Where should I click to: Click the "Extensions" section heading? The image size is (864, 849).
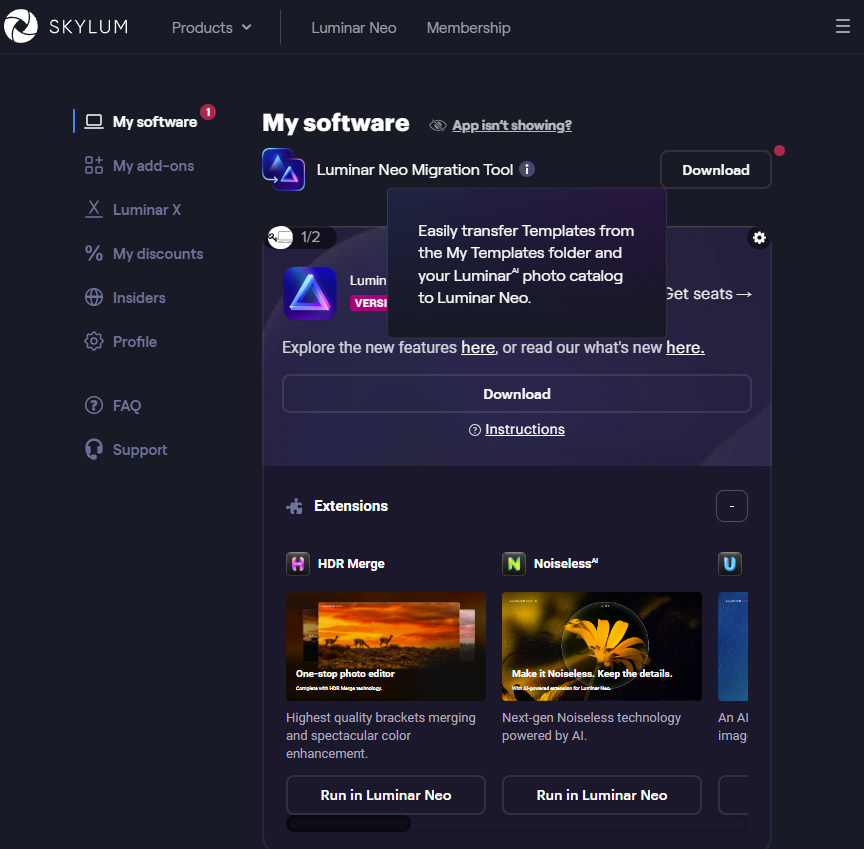point(351,506)
